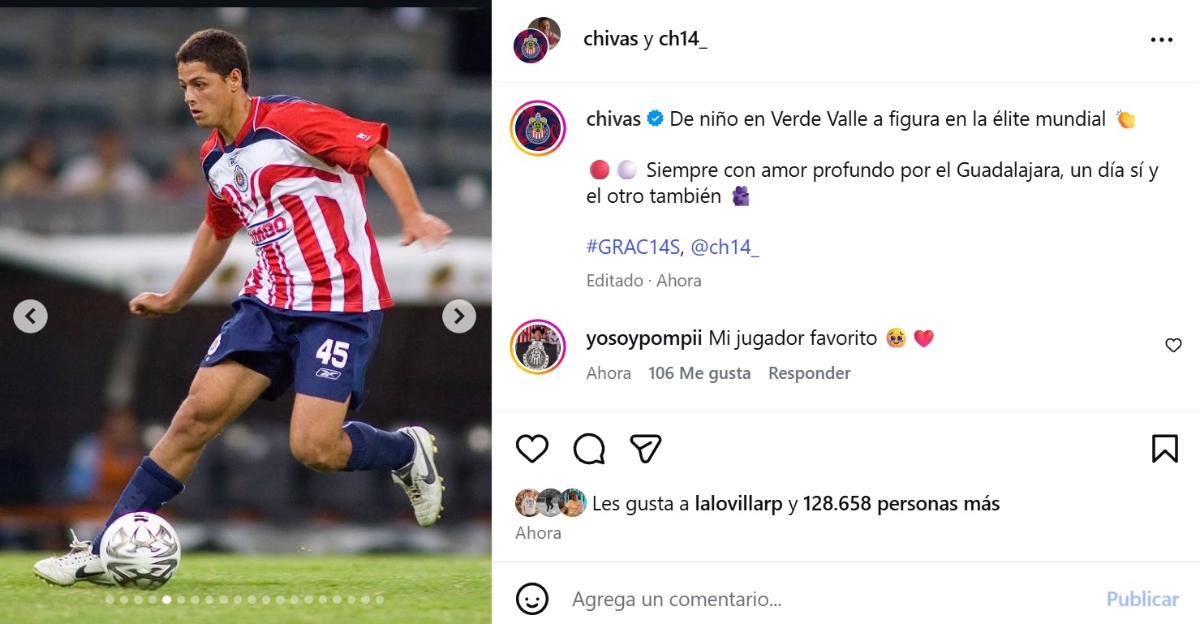Open yosoypompii's profile avatar
Image resolution: width=1200 pixels, height=624 pixels.
tap(538, 347)
